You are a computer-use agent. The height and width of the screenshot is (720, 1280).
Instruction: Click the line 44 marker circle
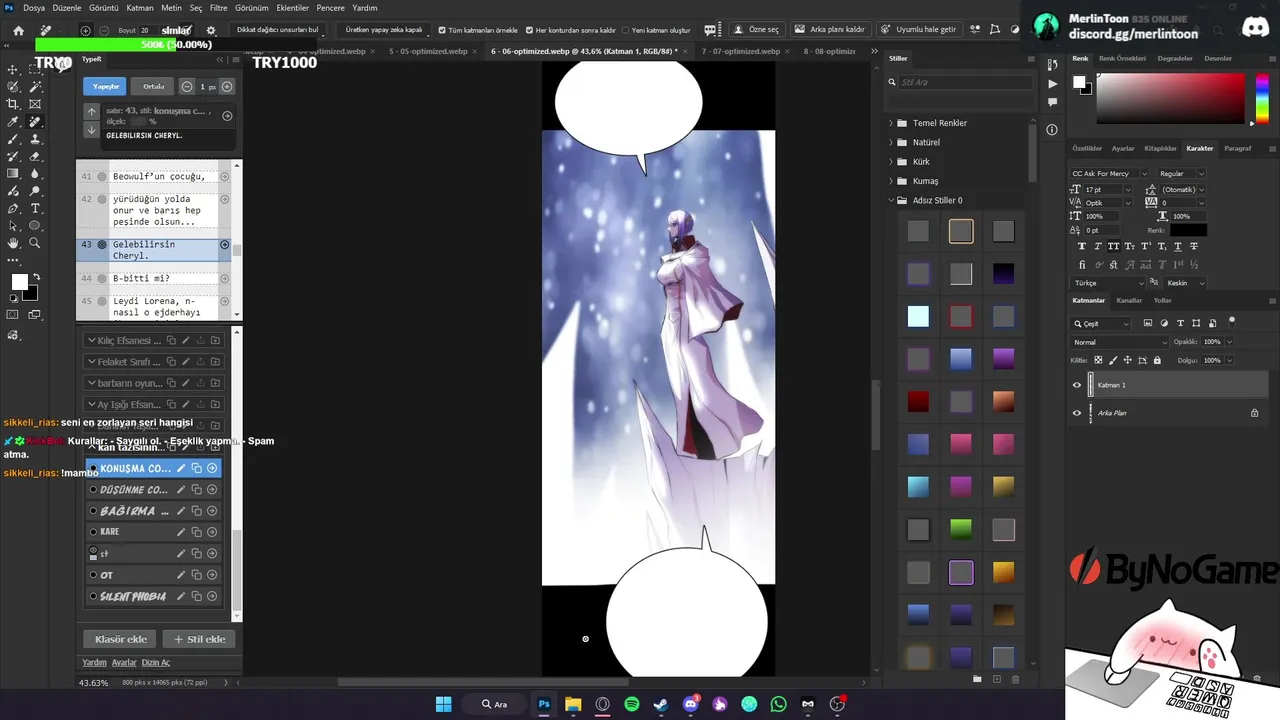[x=101, y=278]
